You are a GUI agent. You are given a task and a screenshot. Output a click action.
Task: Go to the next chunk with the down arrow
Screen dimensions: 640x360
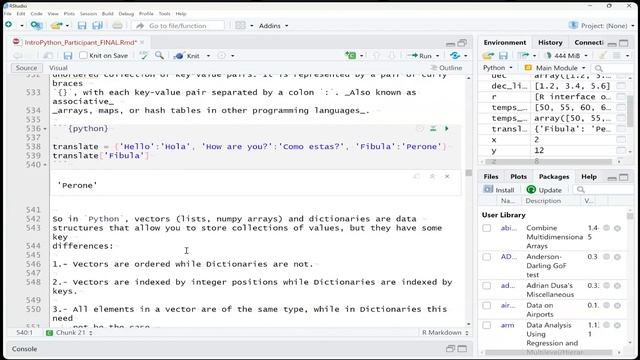click(x=391, y=56)
